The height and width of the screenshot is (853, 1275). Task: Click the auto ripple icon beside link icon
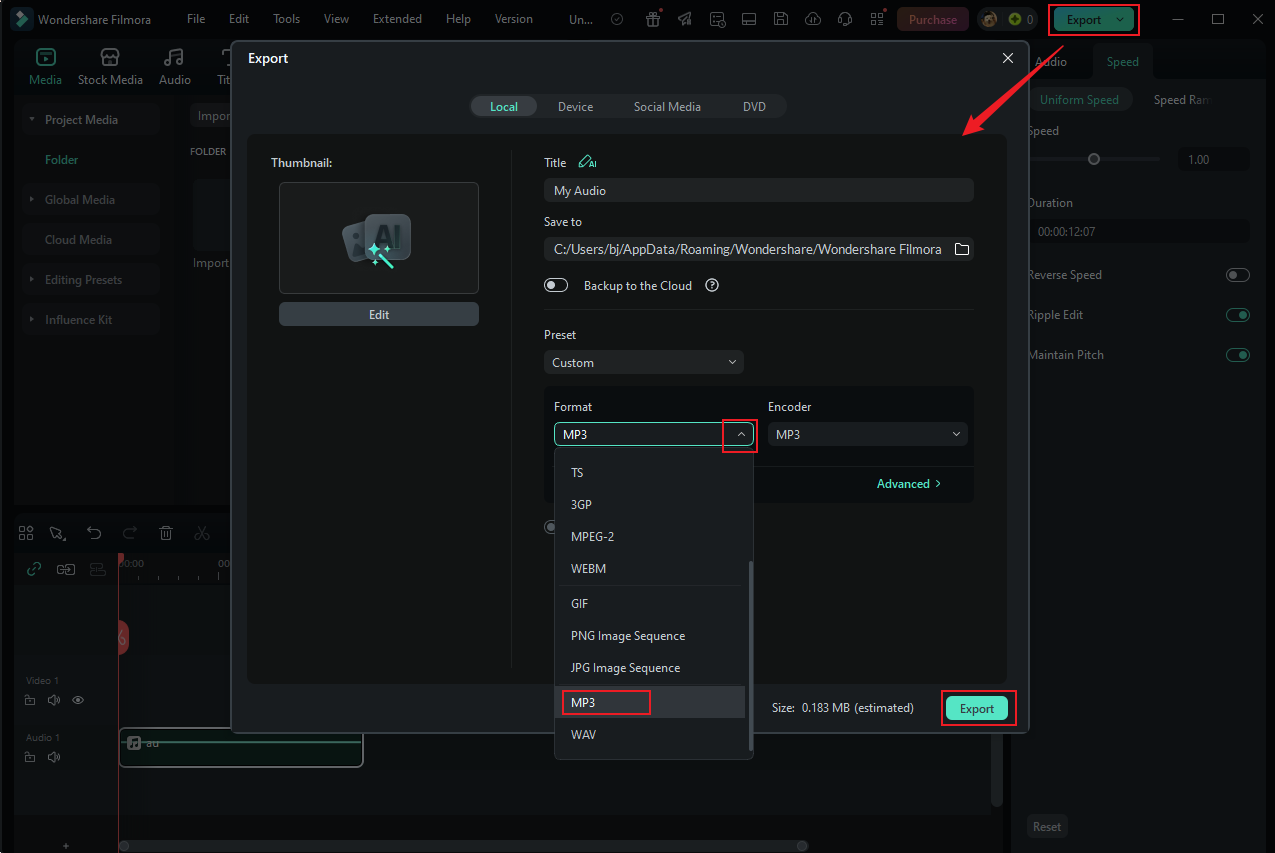click(x=65, y=569)
